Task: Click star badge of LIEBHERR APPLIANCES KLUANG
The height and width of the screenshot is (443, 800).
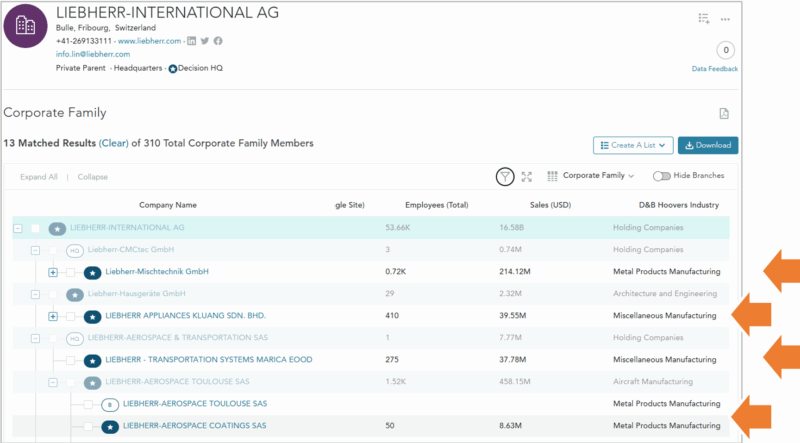Action: point(92,316)
